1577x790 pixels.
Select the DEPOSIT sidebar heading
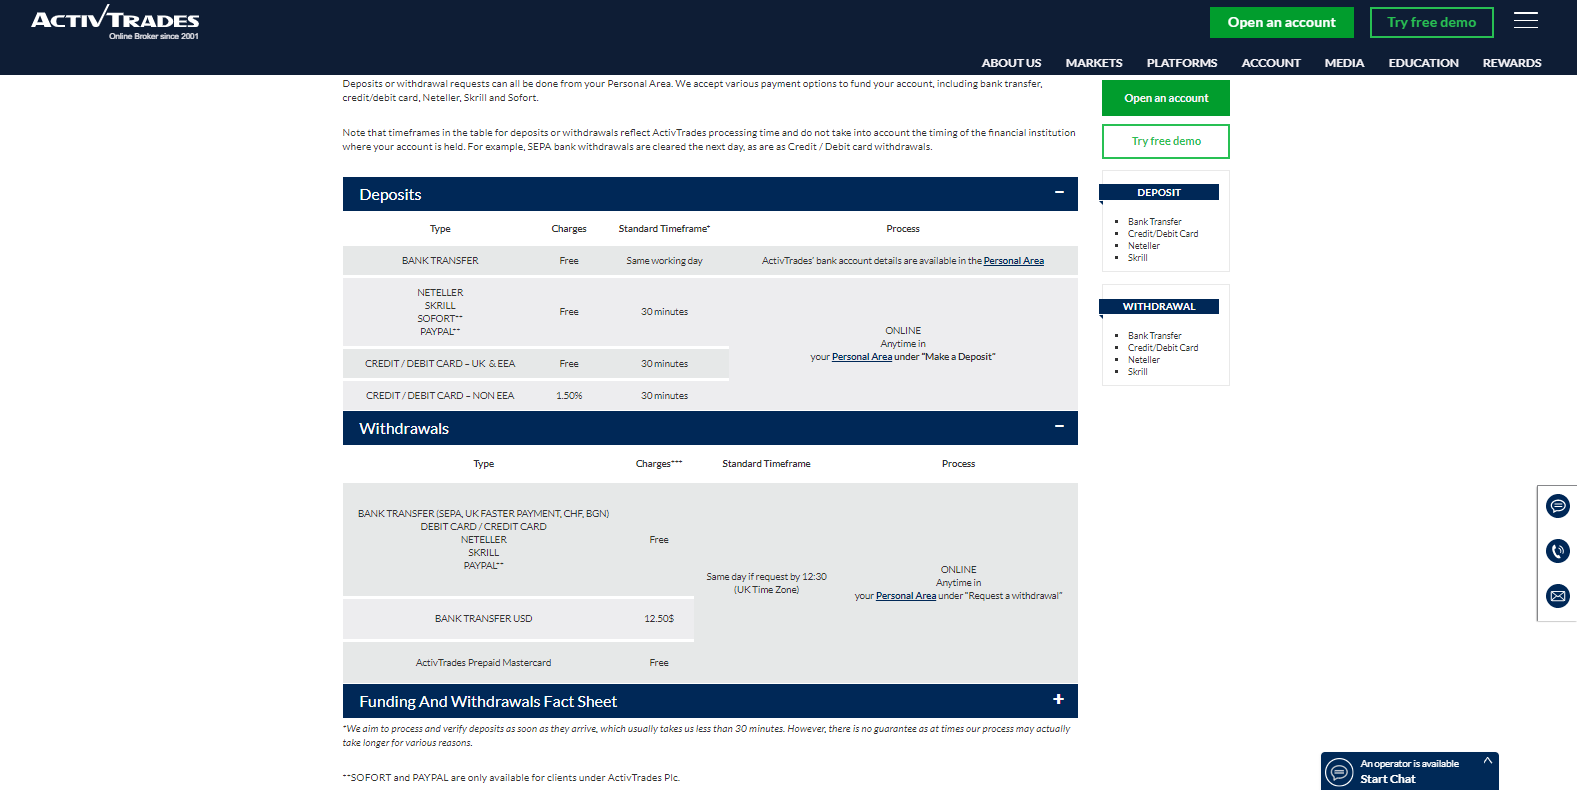click(x=1159, y=192)
